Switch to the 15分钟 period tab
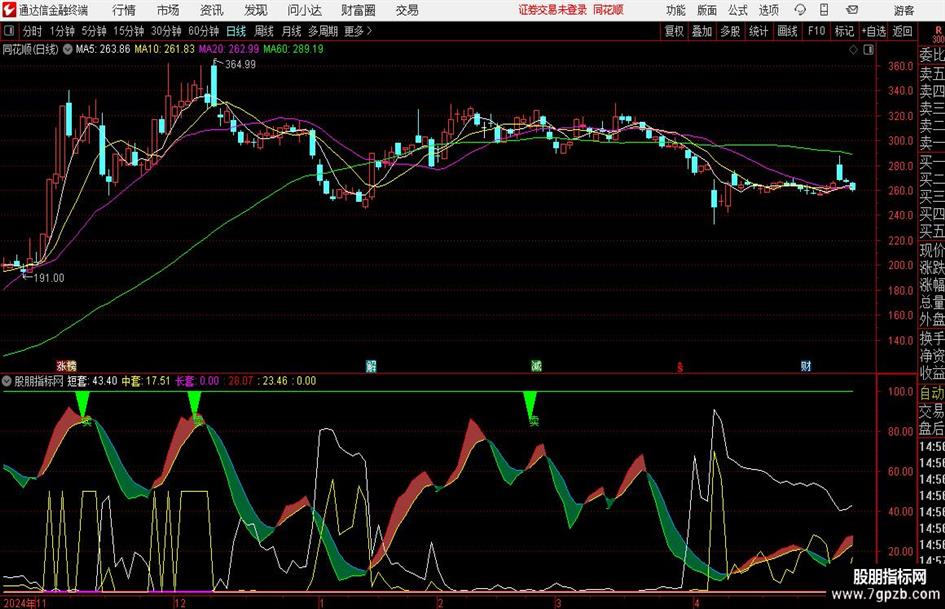The height and width of the screenshot is (609, 945). pyautogui.click(x=129, y=31)
